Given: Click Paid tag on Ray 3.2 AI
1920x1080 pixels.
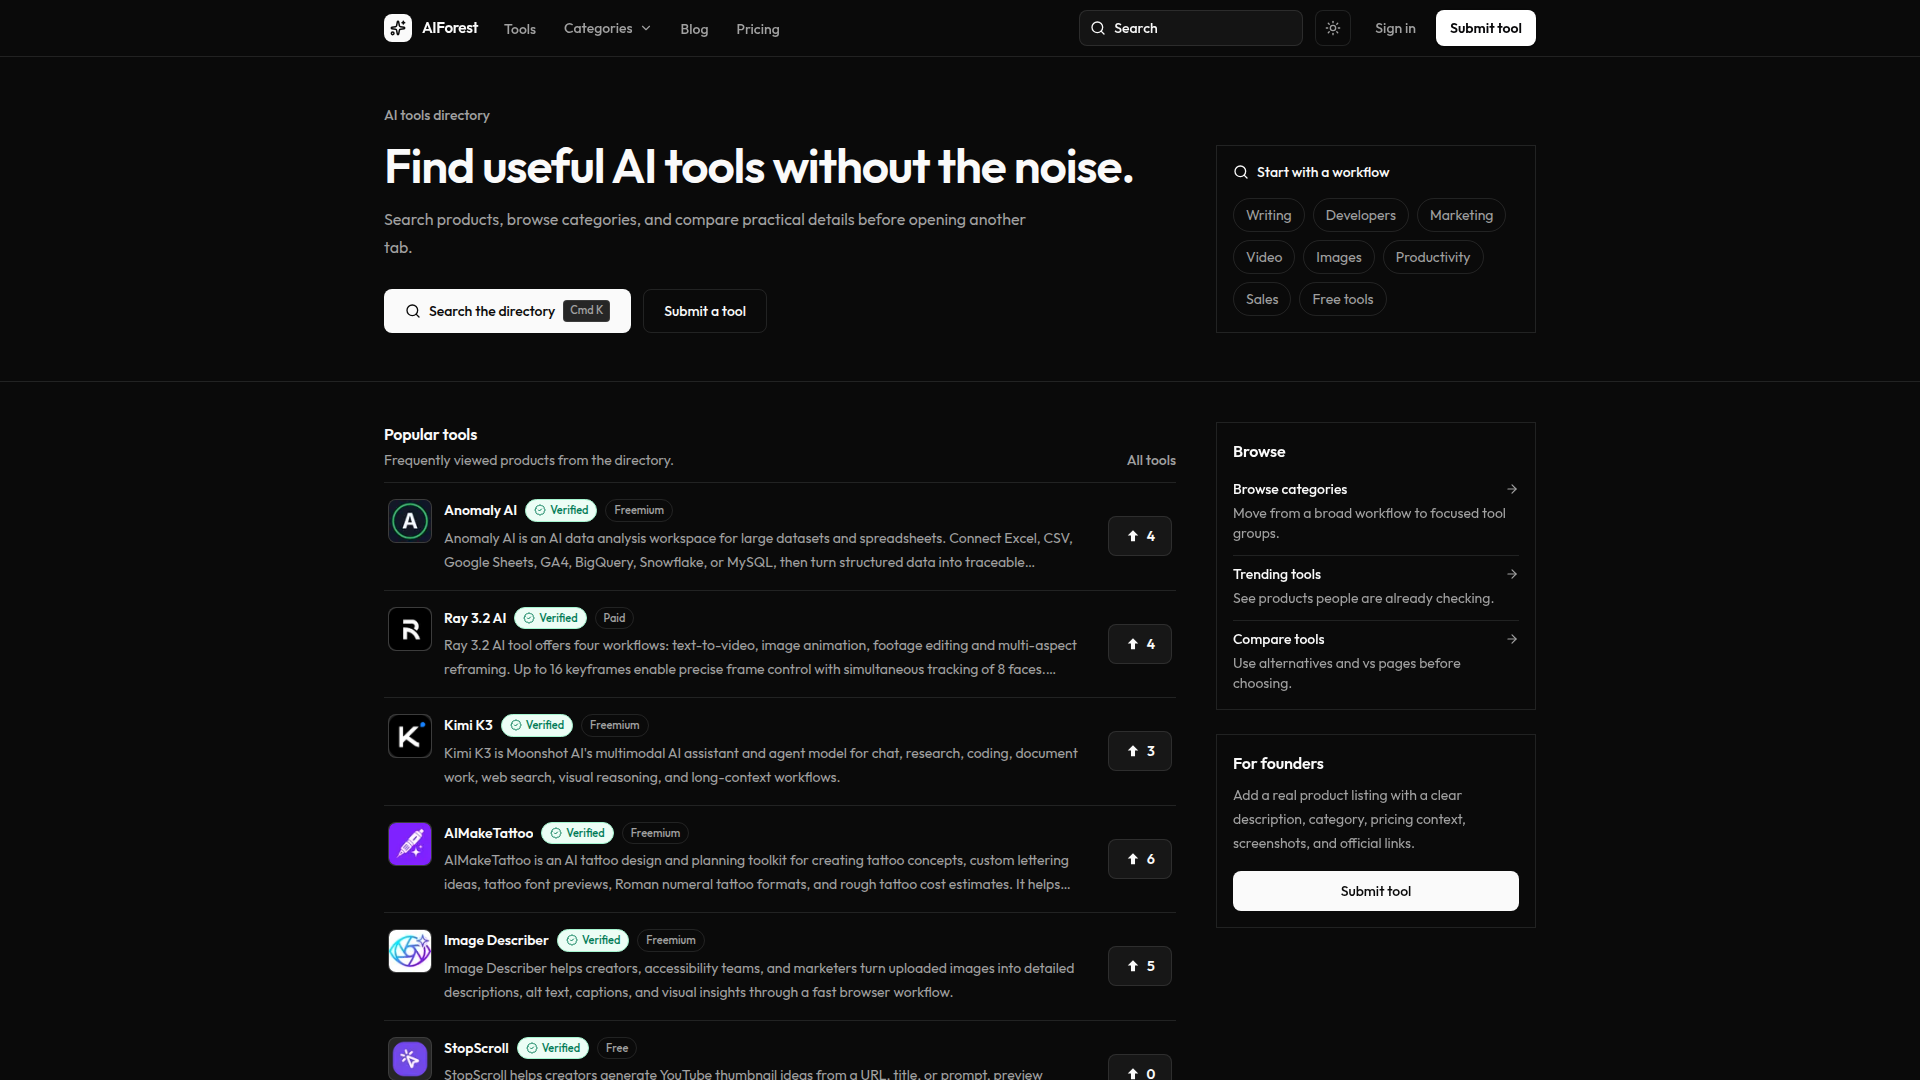Looking at the screenshot, I should [614, 618].
